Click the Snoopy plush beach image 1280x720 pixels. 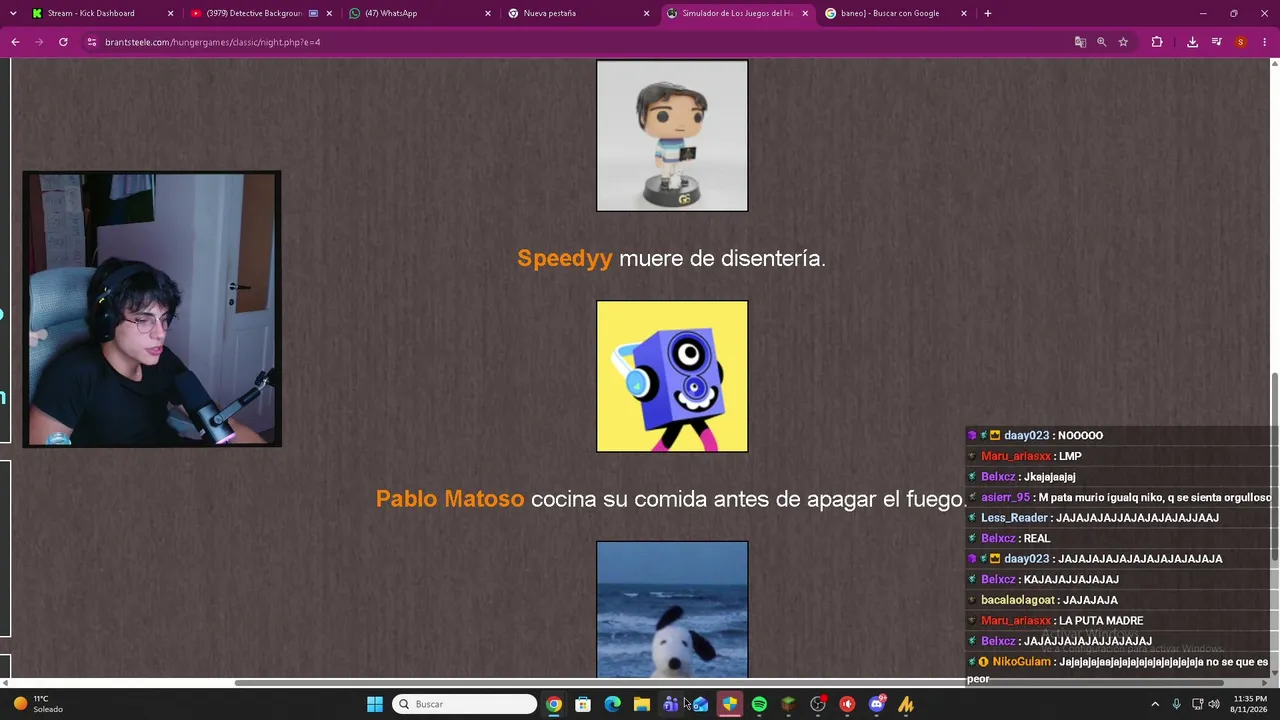point(672,610)
